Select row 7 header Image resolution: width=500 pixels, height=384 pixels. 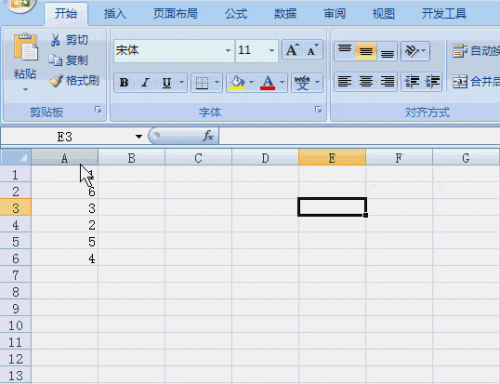click(x=16, y=275)
